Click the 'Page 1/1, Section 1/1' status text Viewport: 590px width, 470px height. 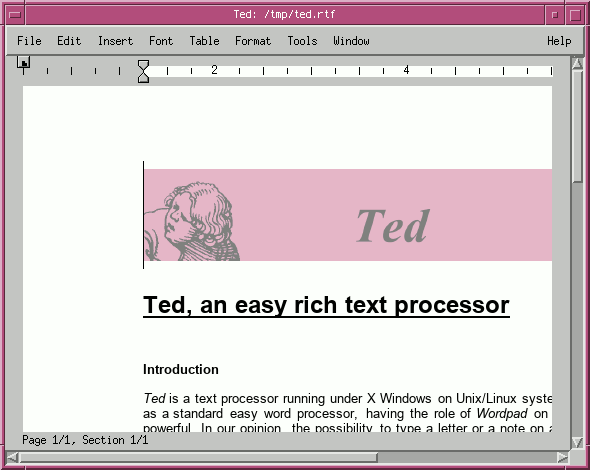85,440
